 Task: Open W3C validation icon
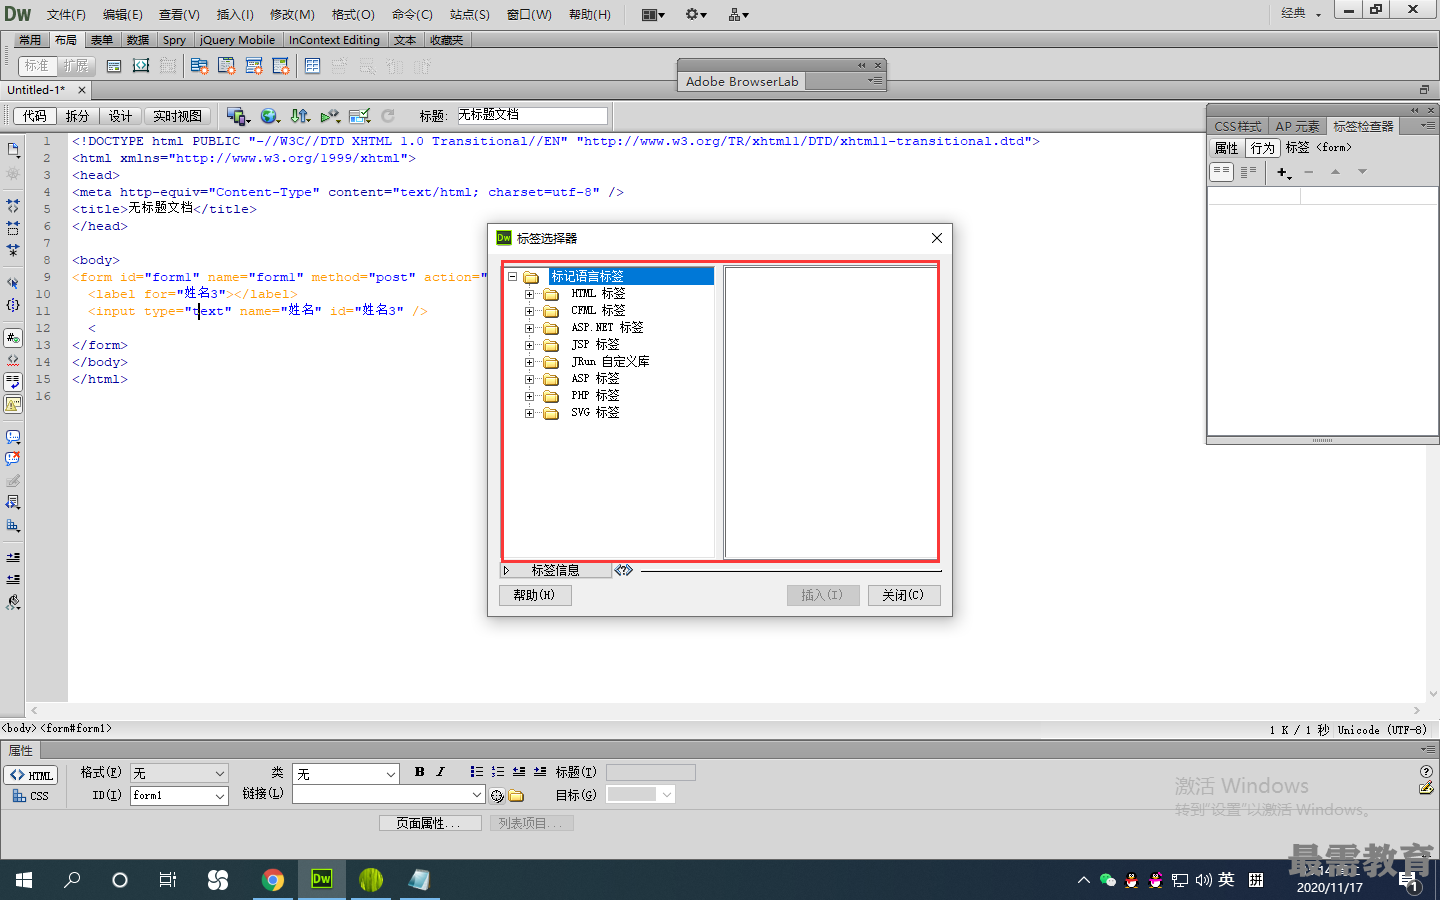(330, 116)
